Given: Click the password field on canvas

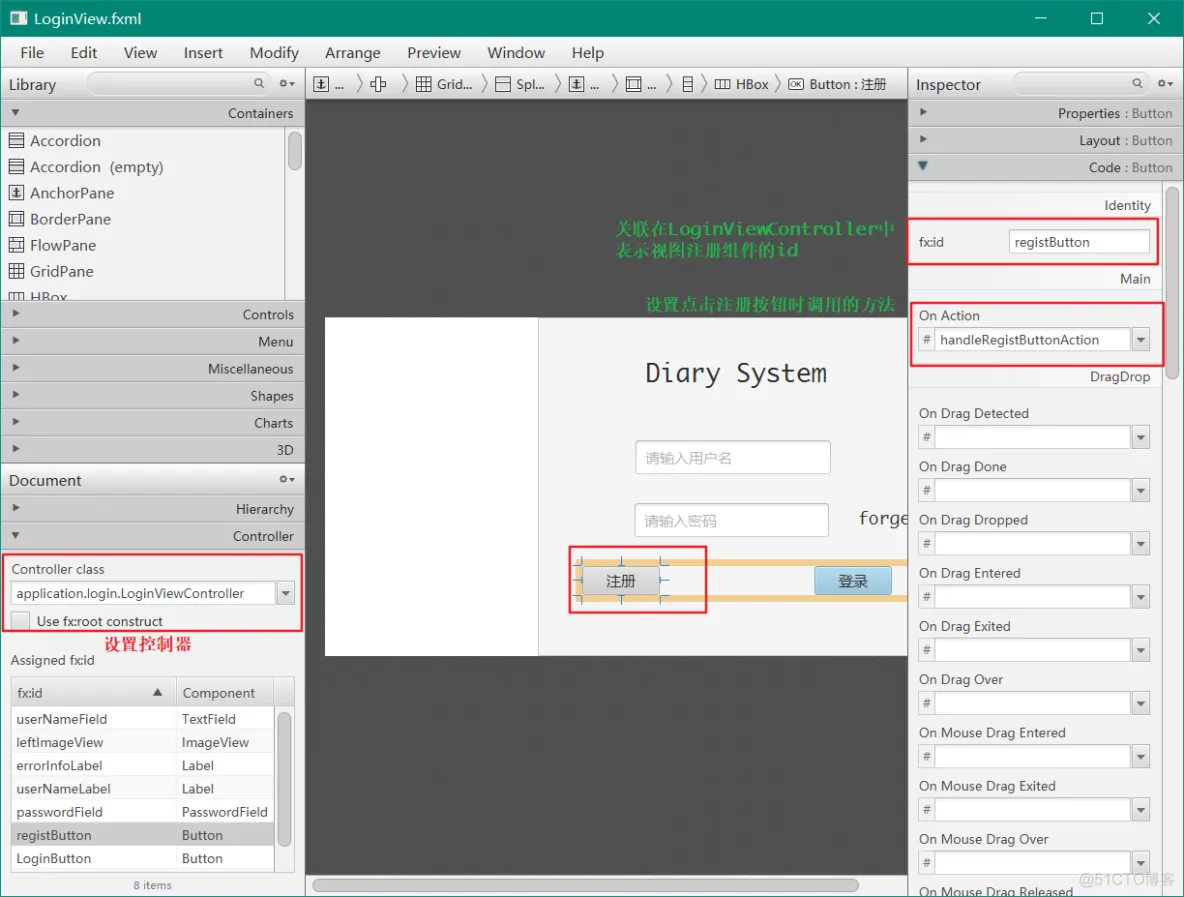Looking at the screenshot, I should [731, 520].
